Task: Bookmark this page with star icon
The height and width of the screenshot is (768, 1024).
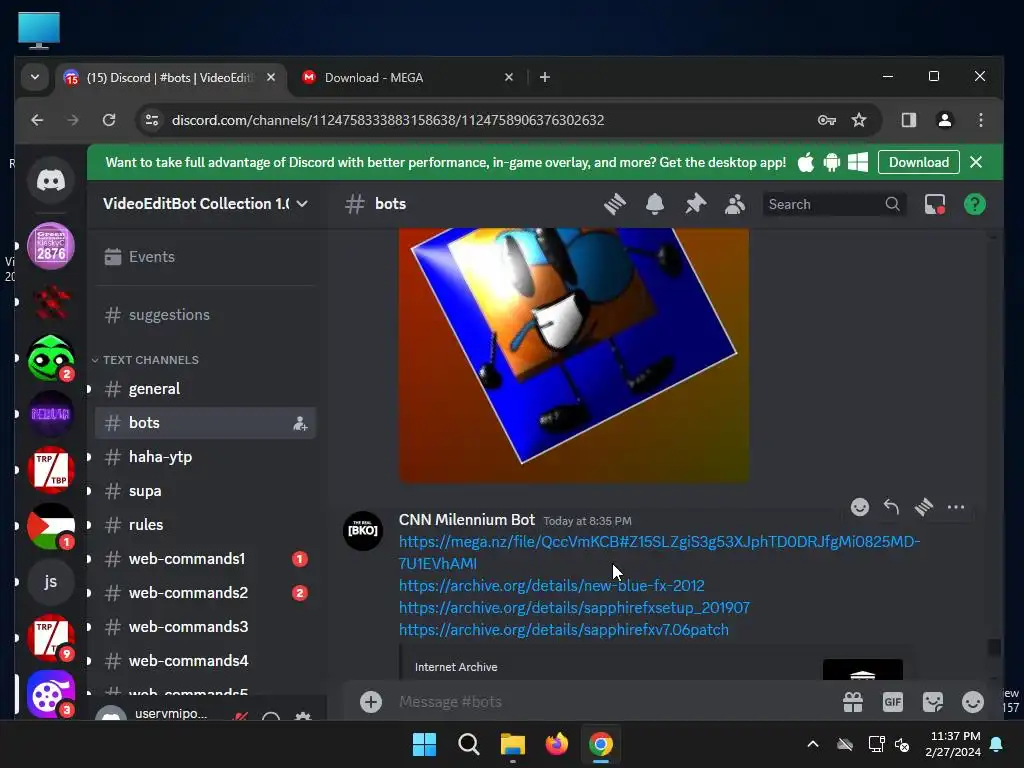Action: (x=859, y=120)
